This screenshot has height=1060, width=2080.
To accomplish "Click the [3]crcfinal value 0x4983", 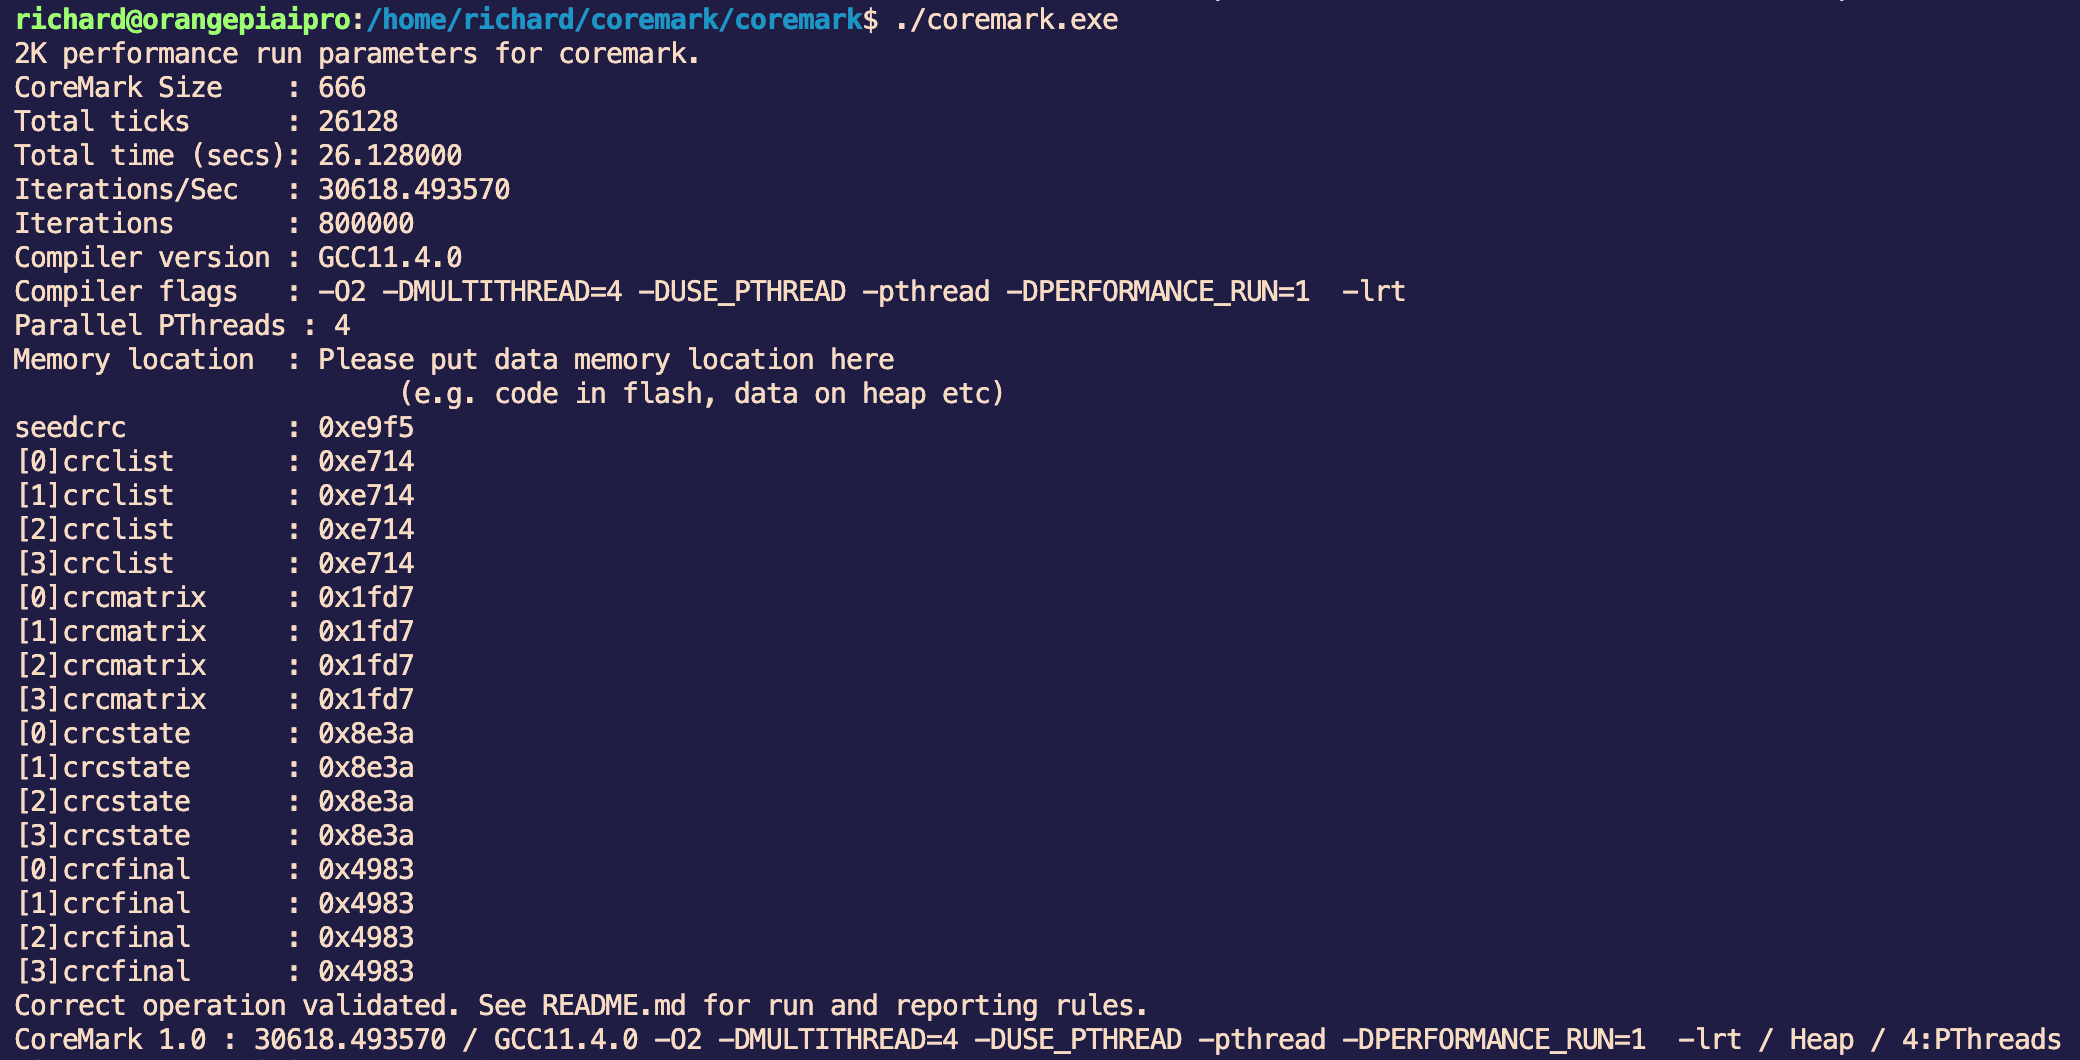I will point(366,971).
